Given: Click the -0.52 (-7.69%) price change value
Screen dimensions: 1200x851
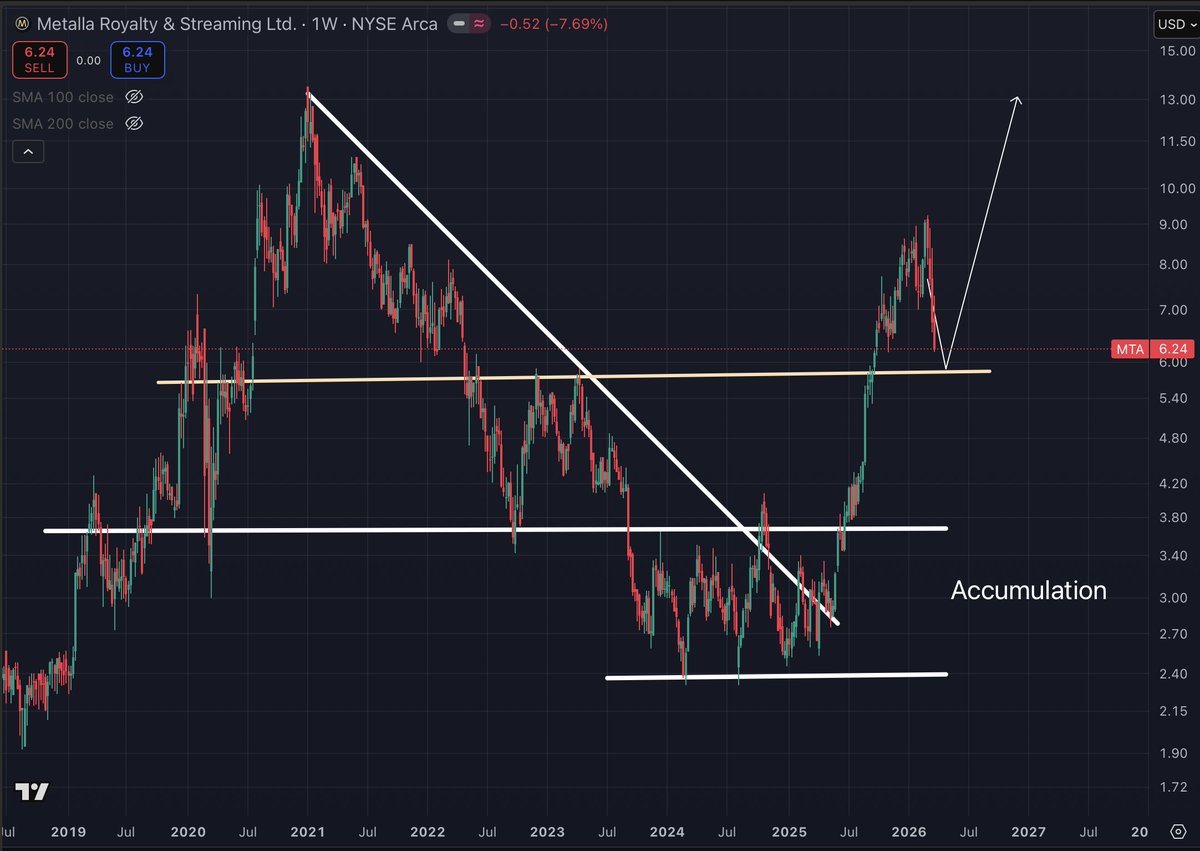Looking at the screenshot, I should pos(552,22).
